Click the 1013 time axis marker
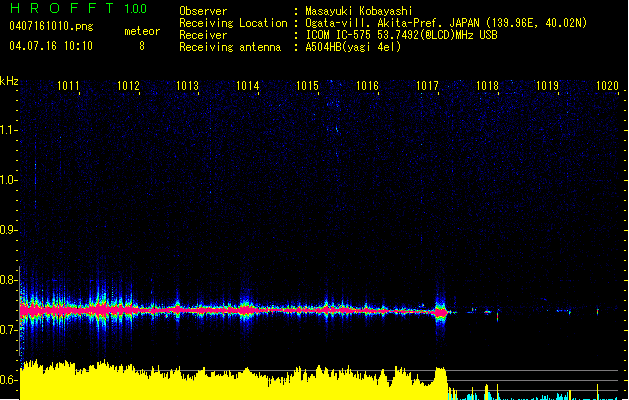 (x=187, y=86)
